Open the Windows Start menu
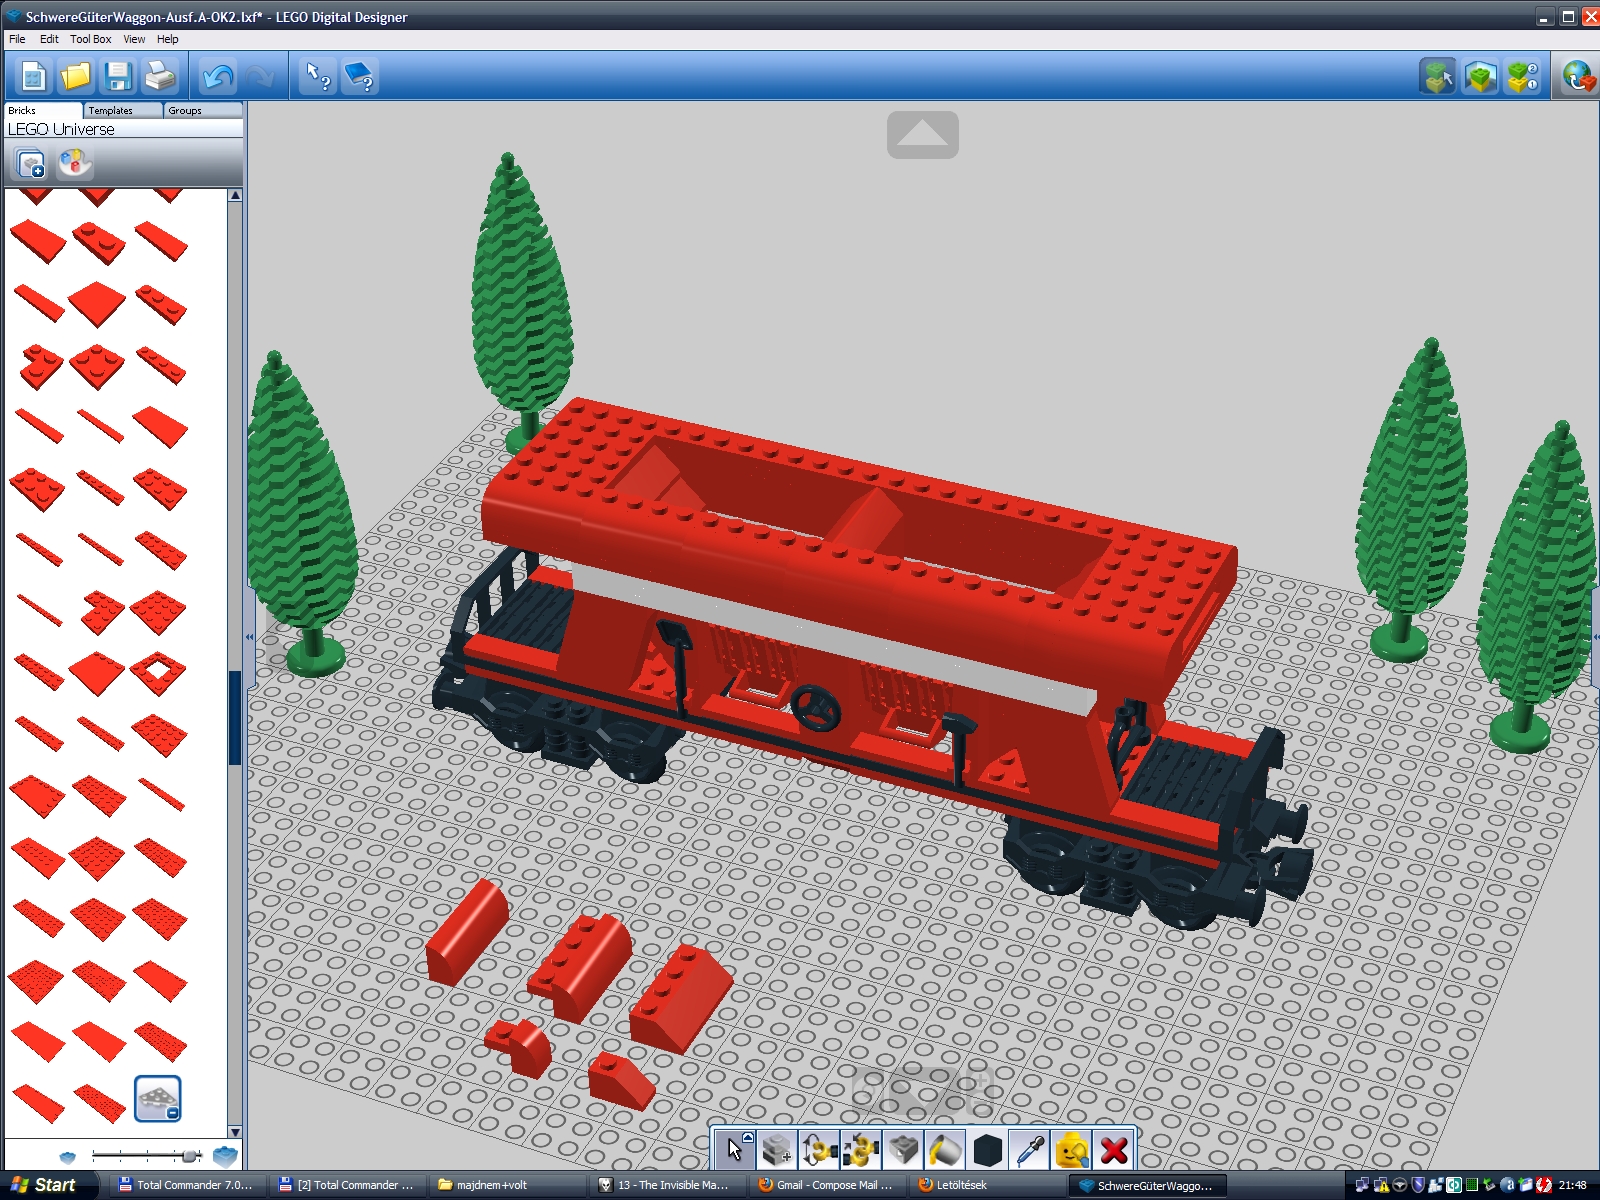Screen dimensions: 1600x1200 pos(44,1185)
